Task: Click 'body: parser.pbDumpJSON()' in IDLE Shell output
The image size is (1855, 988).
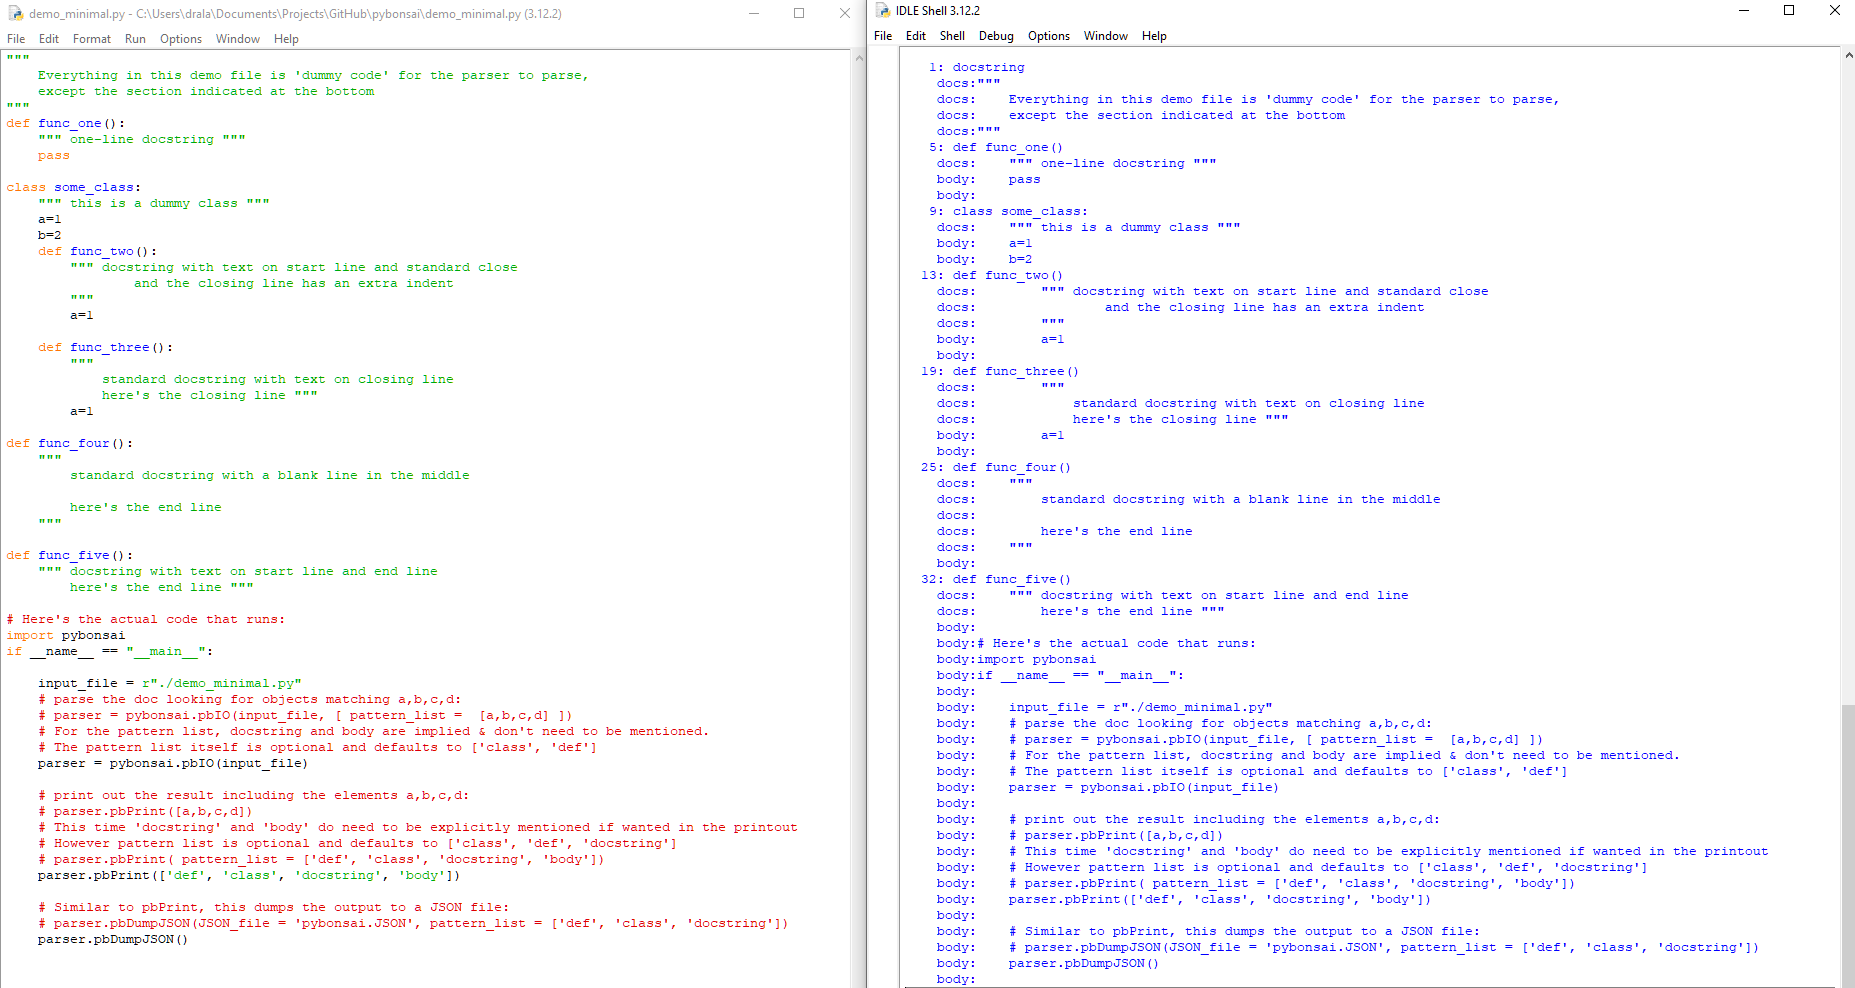Action: (x=1048, y=964)
